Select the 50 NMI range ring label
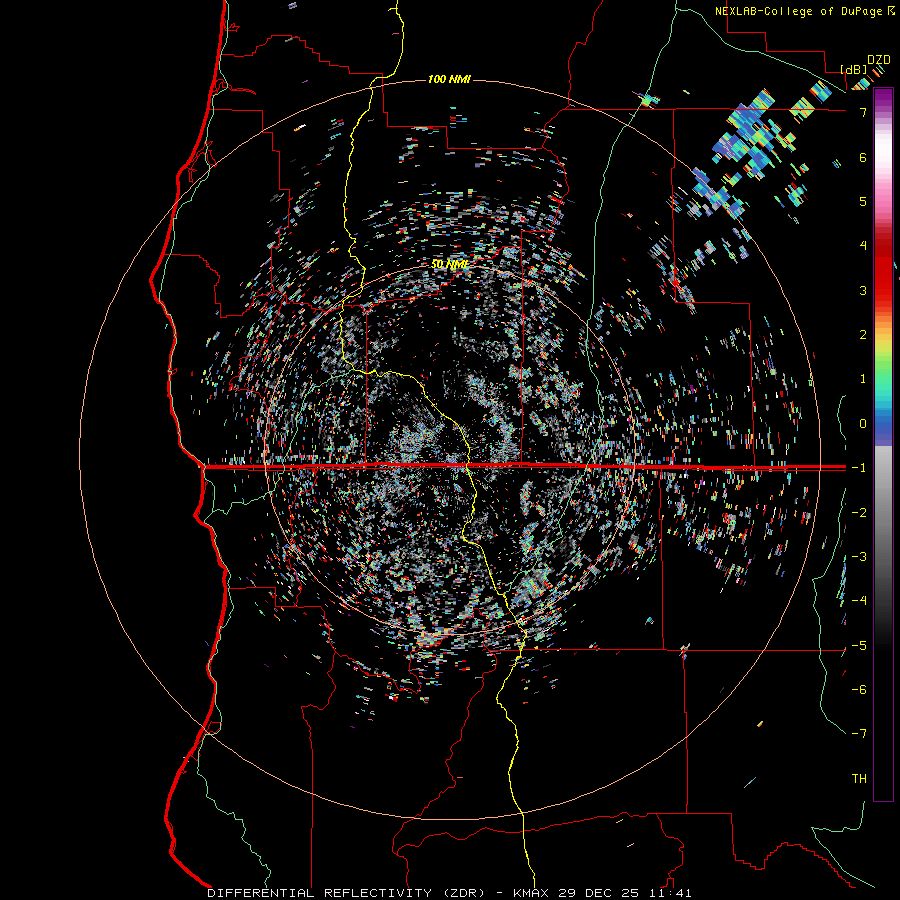900x900 pixels. pyautogui.click(x=449, y=264)
